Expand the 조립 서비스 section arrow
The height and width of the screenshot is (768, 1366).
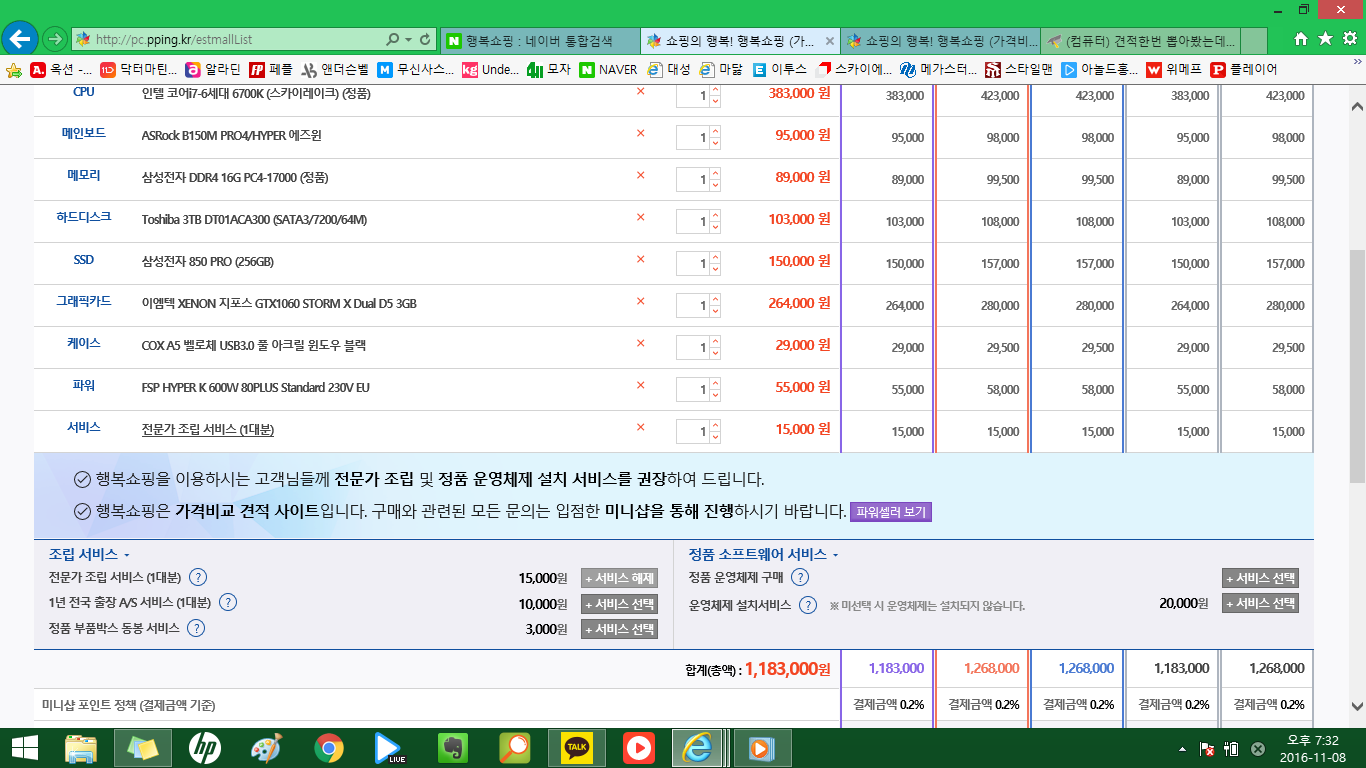[127, 555]
